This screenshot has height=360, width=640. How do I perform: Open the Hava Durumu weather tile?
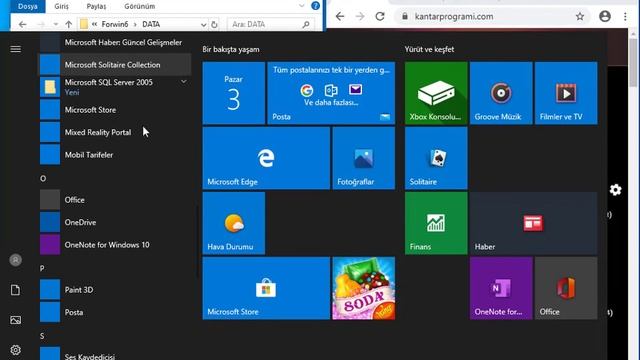pyautogui.click(x=233, y=223)
